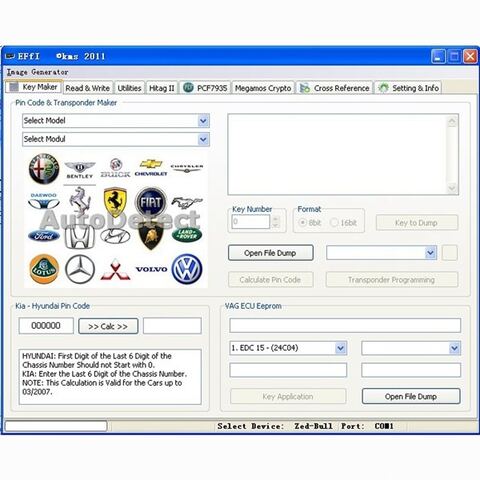The image size is (480, 480).
Task: Expand the Select Model dropdown
Action: pyautogui.click(x=203, y=121)
